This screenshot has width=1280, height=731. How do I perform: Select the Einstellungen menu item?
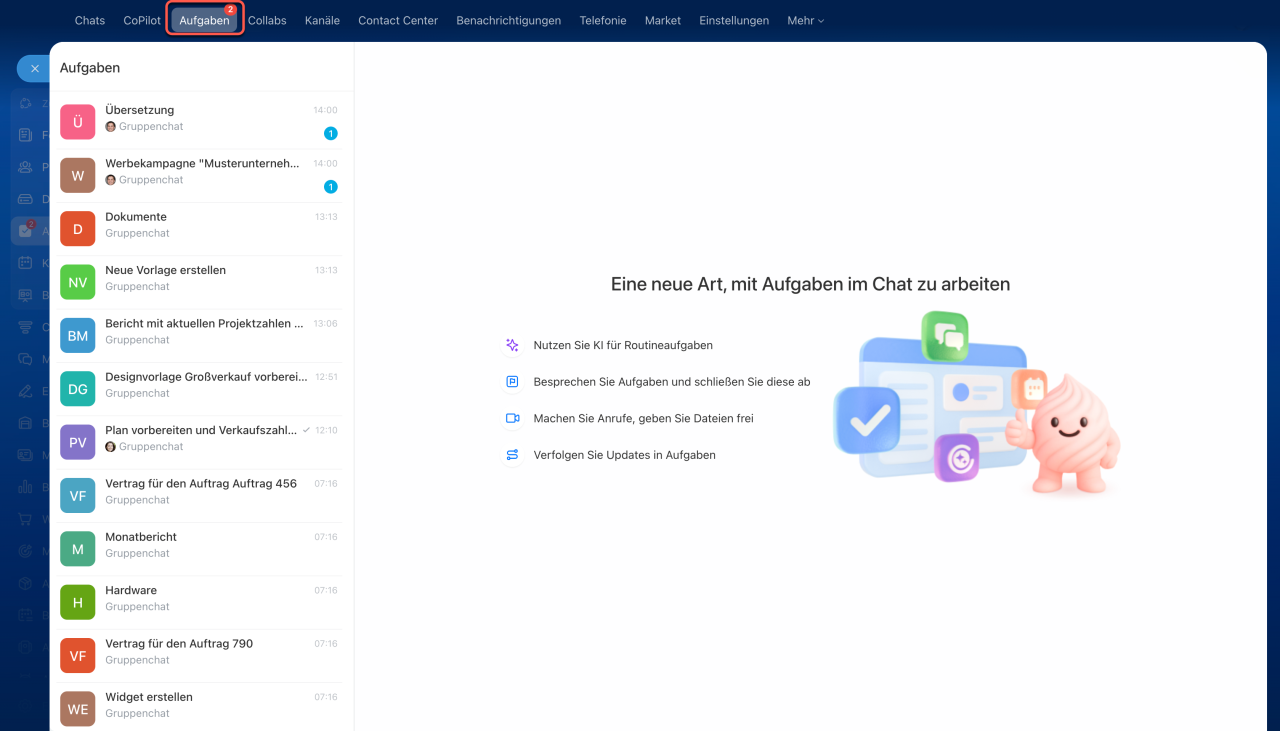(x=734, y=20)
